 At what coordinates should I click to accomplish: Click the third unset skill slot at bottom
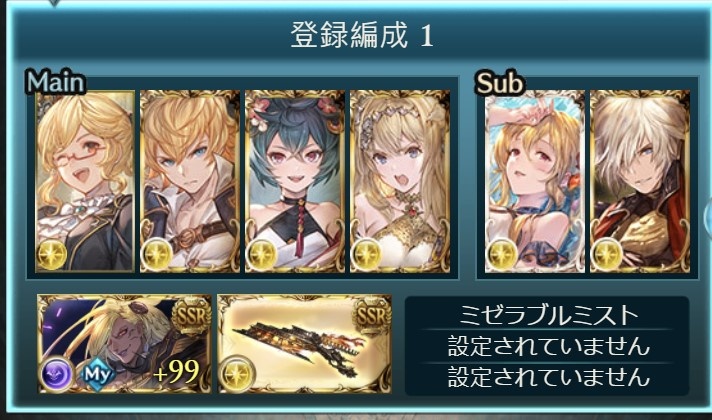click(x=547, y=378)
